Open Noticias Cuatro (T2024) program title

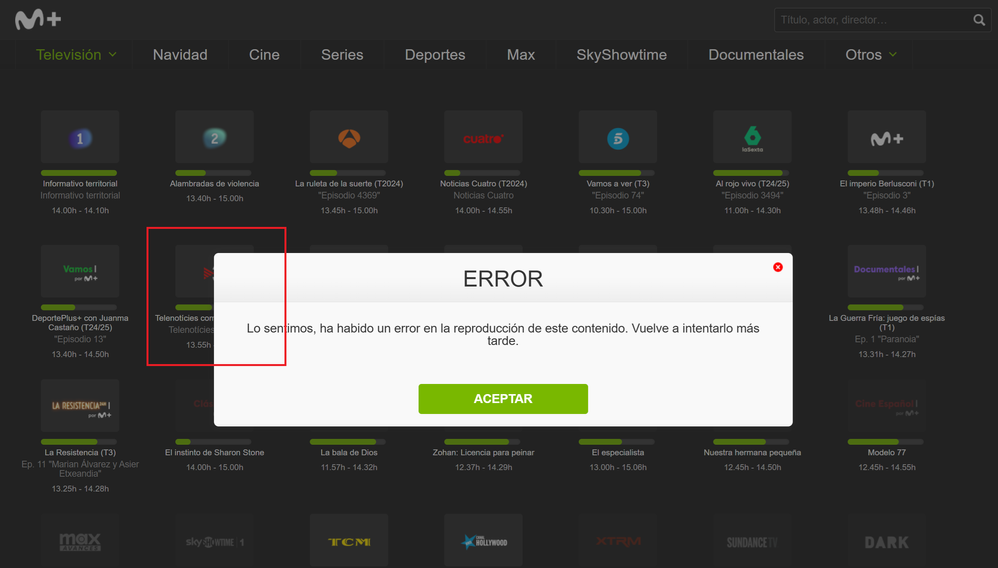pyautogui.click(x=483, y=183)
